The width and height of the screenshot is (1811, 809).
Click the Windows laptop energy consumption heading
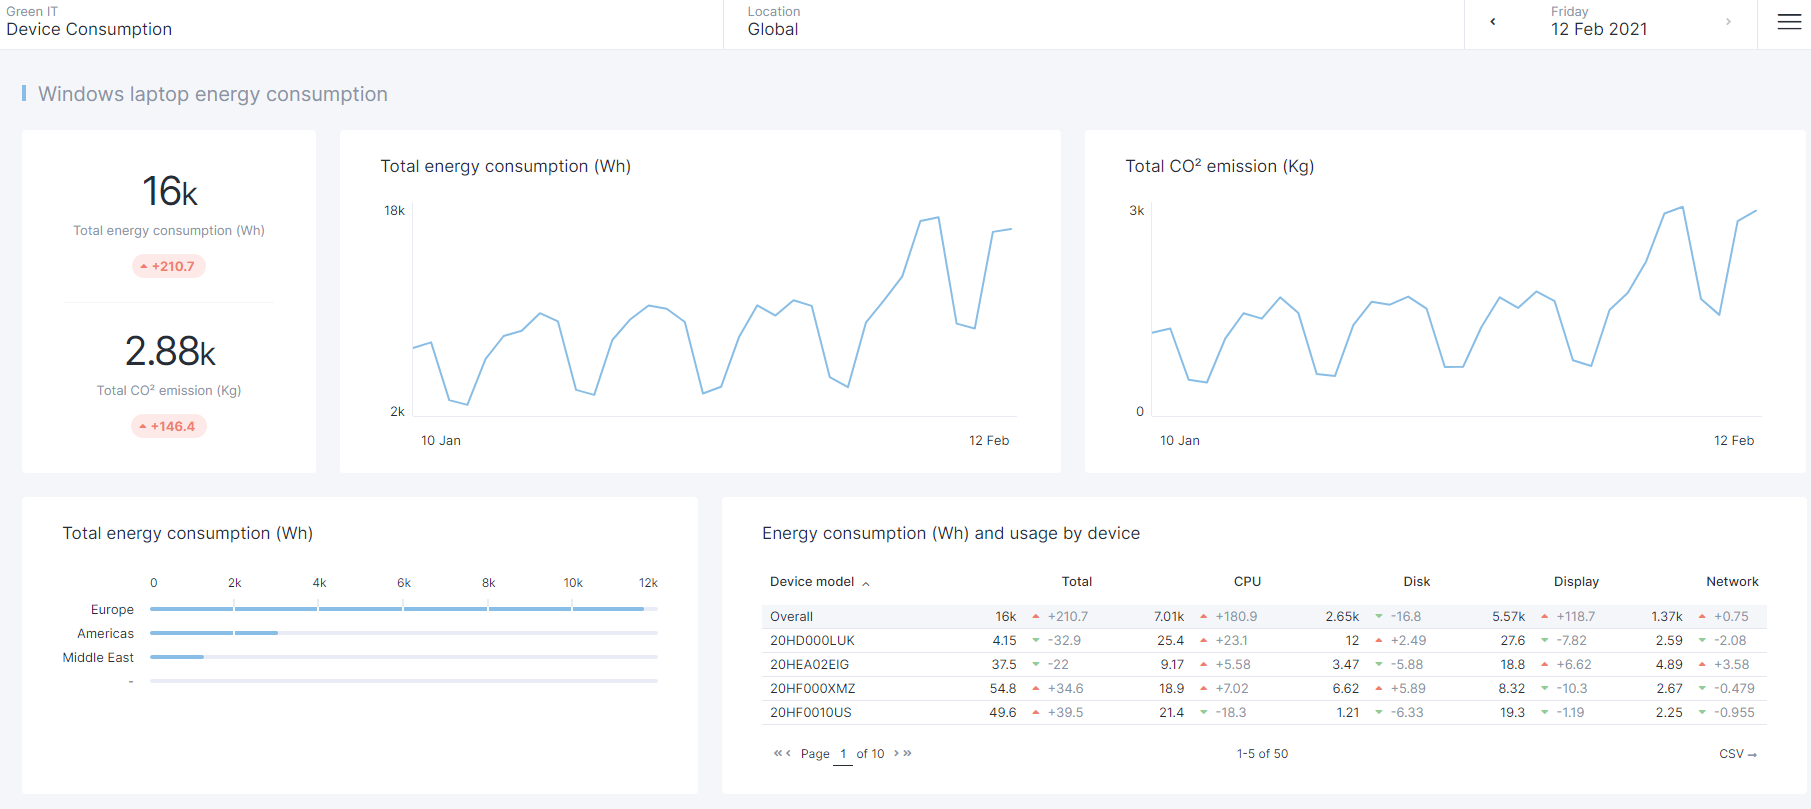(213, 94)
